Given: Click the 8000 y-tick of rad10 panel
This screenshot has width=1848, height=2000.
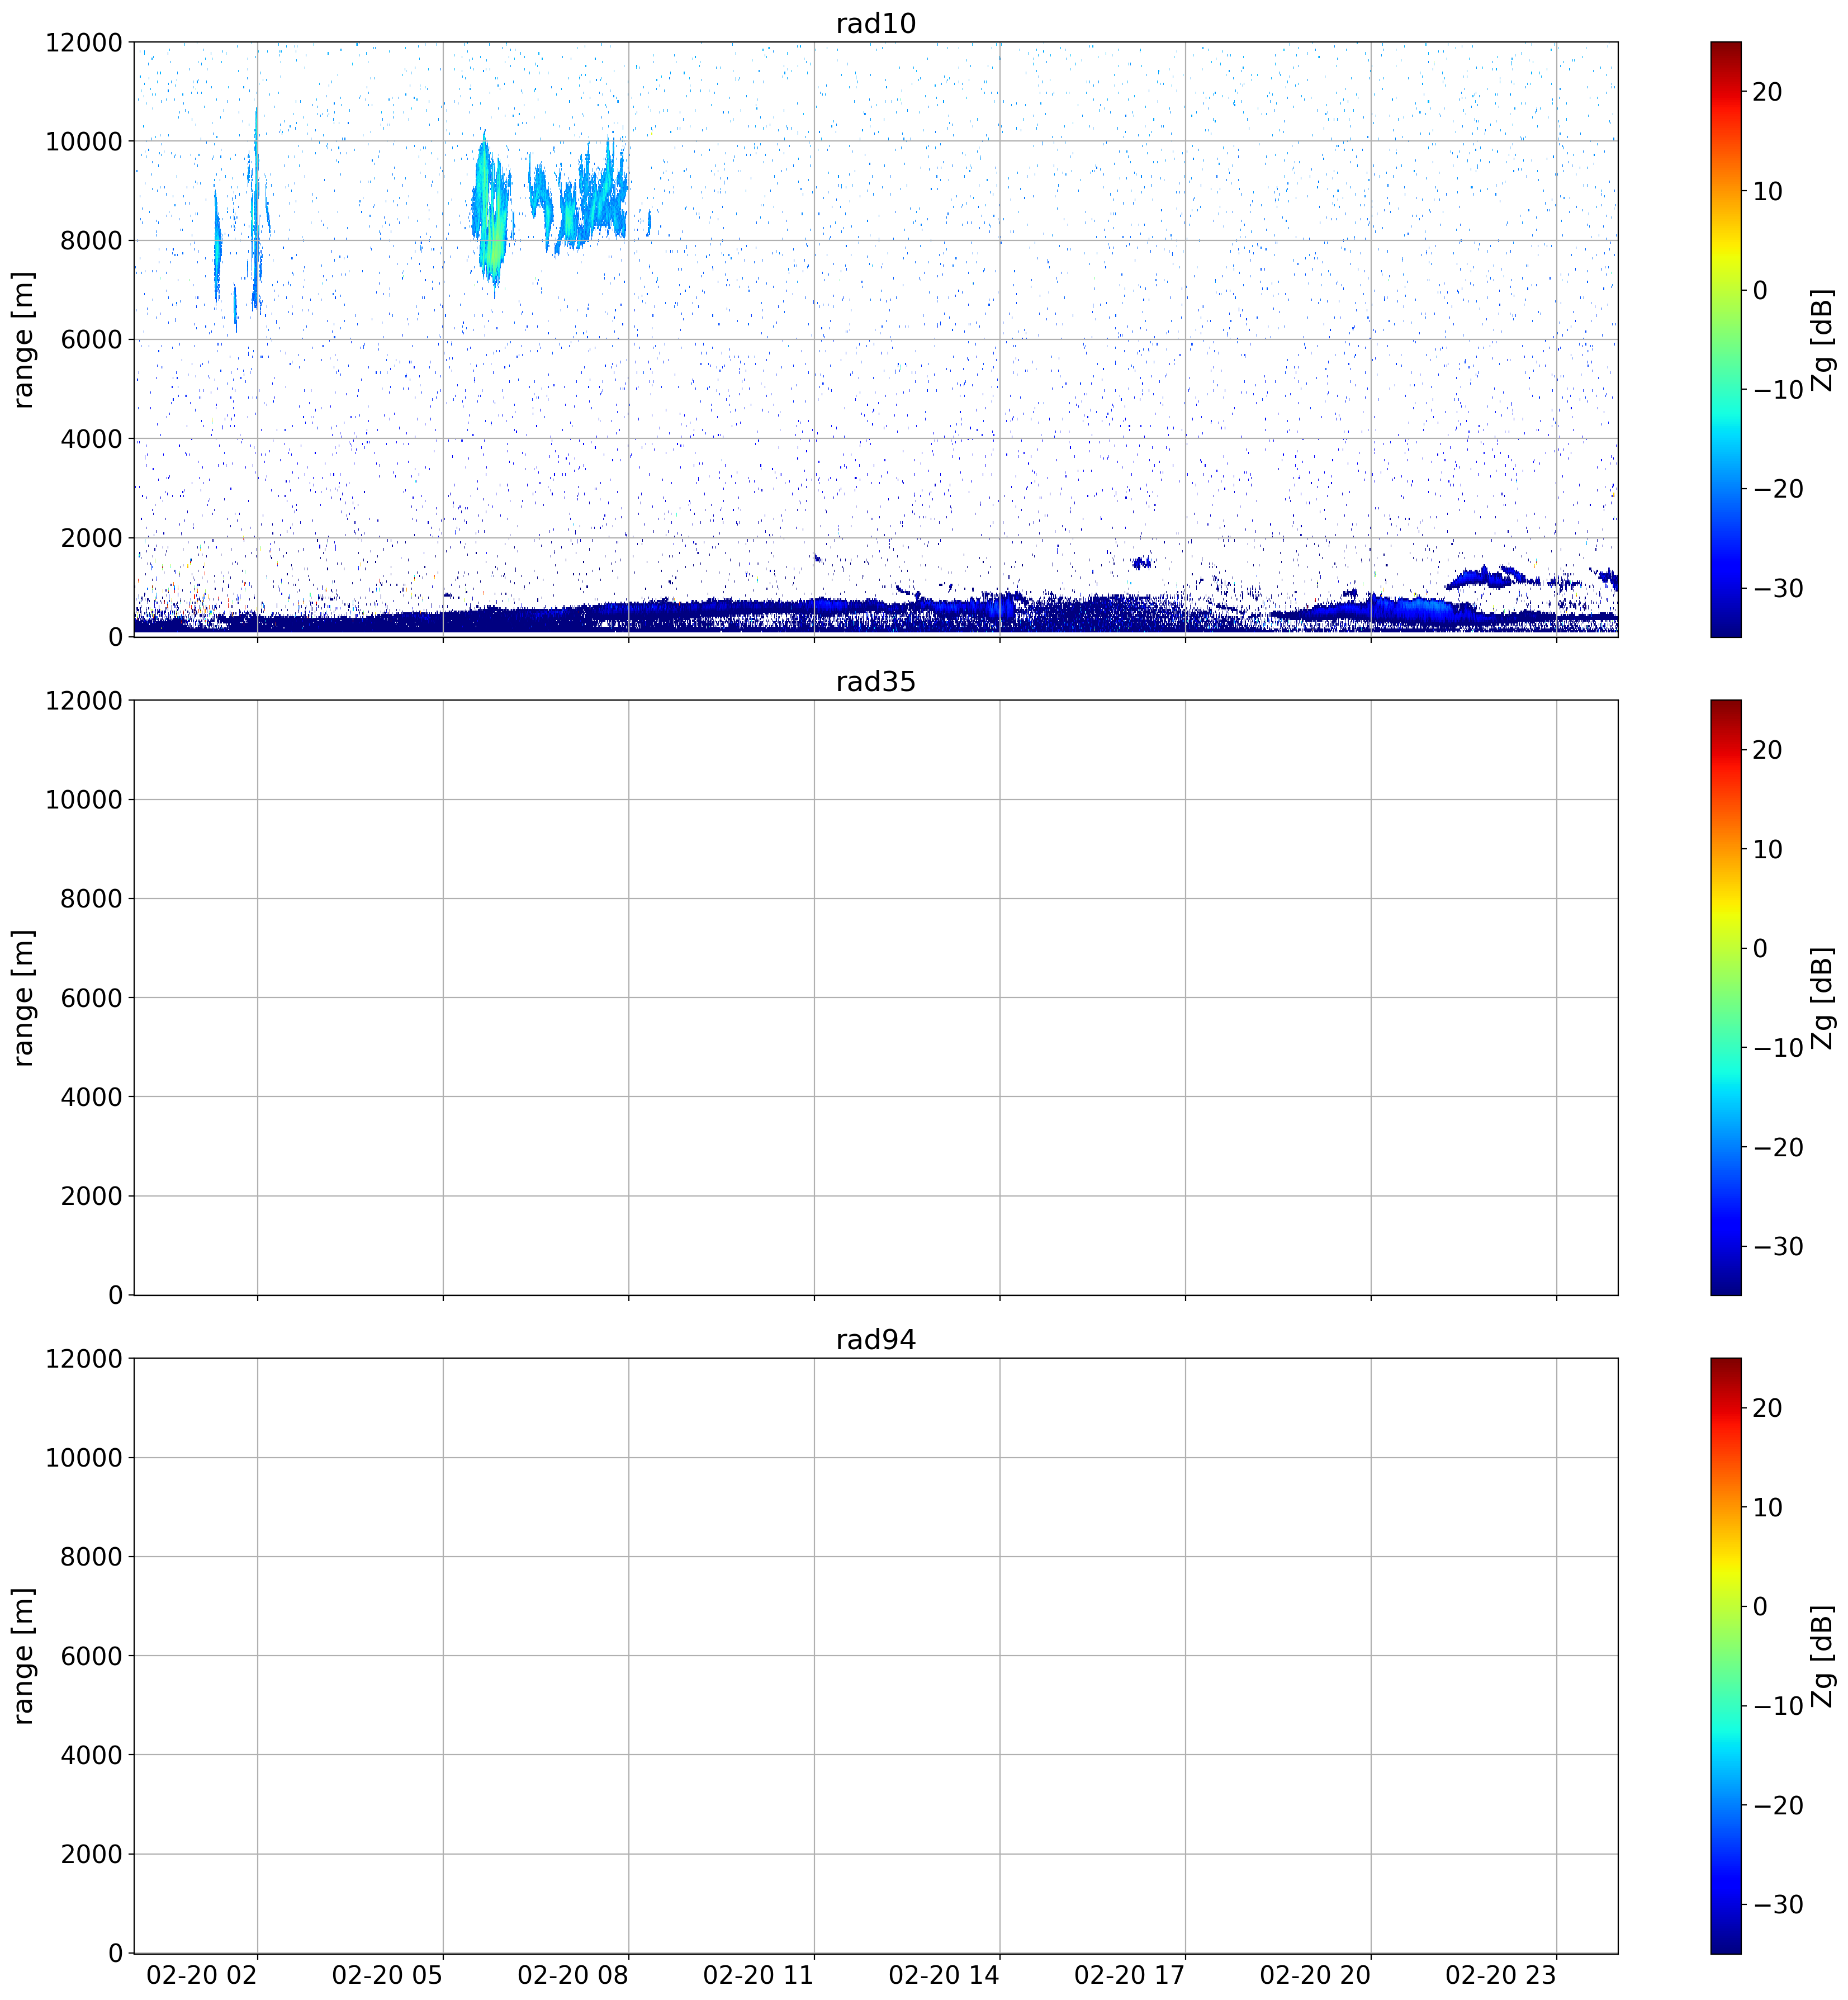Looking at the screenshot, I should pyautogui.click(x=91, y=240).
